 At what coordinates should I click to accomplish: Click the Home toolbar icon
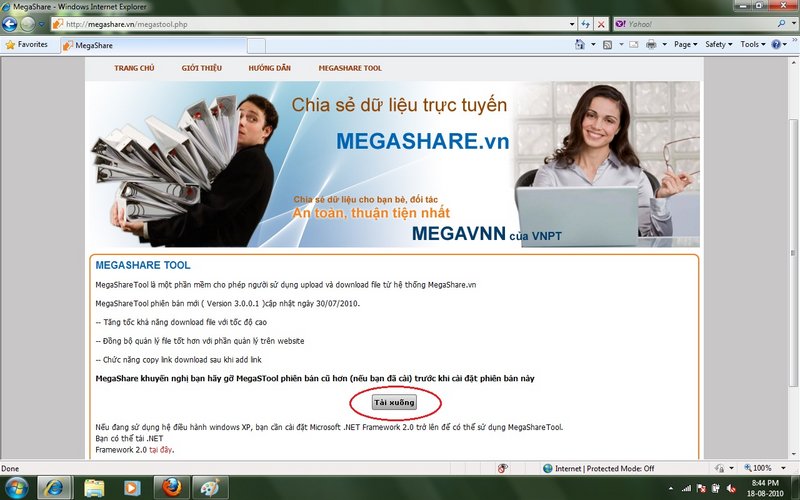[x=580, y=45]
